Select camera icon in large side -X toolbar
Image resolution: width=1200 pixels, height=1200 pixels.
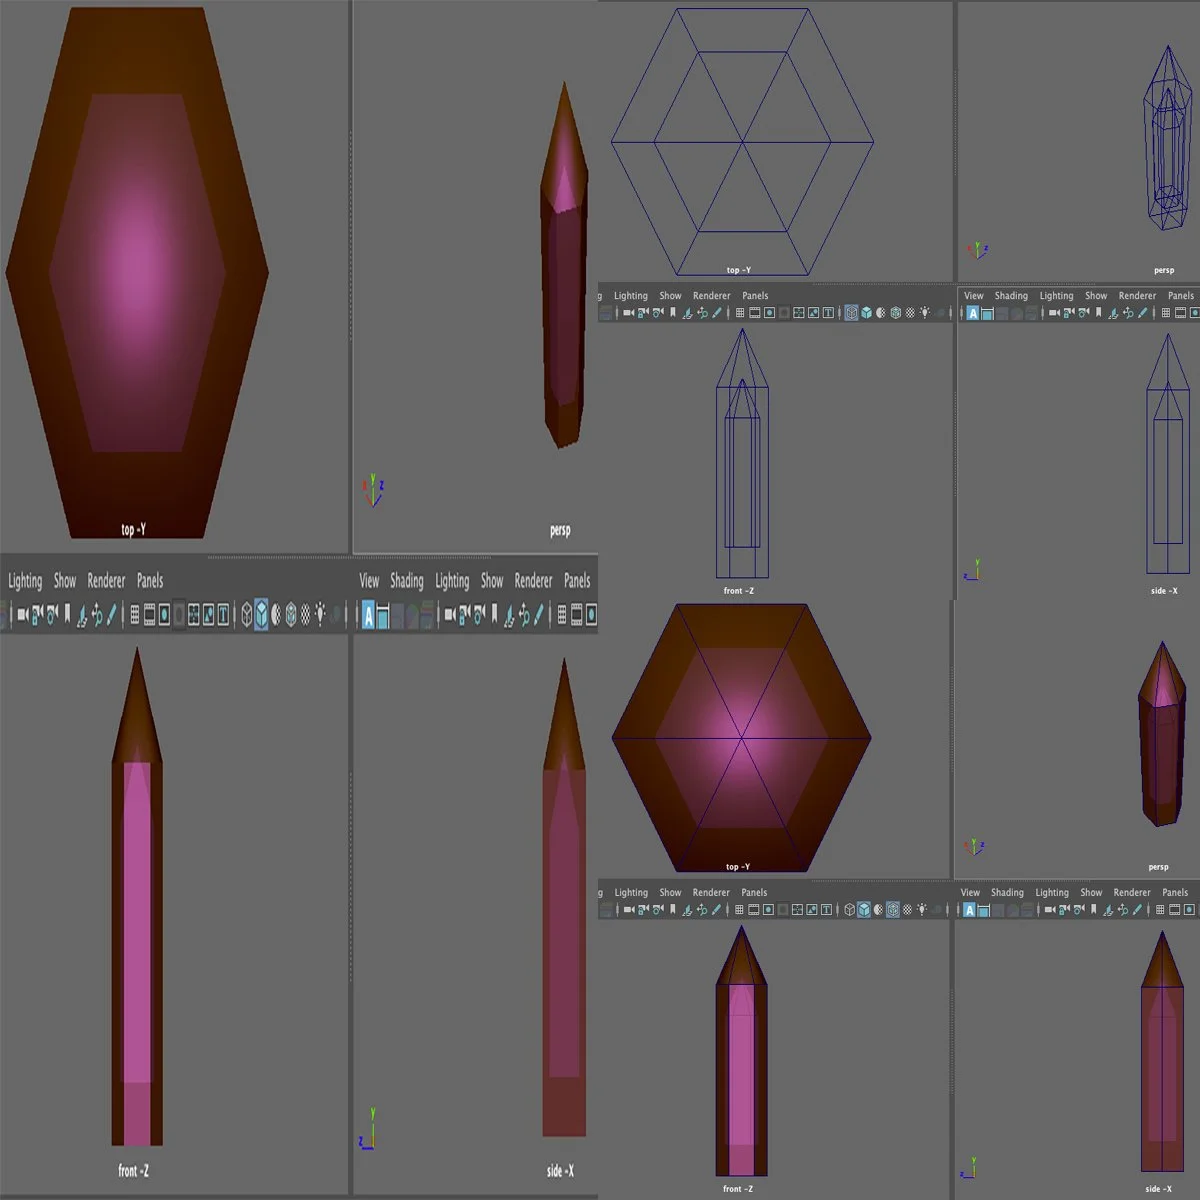click(x=450, y=615)
